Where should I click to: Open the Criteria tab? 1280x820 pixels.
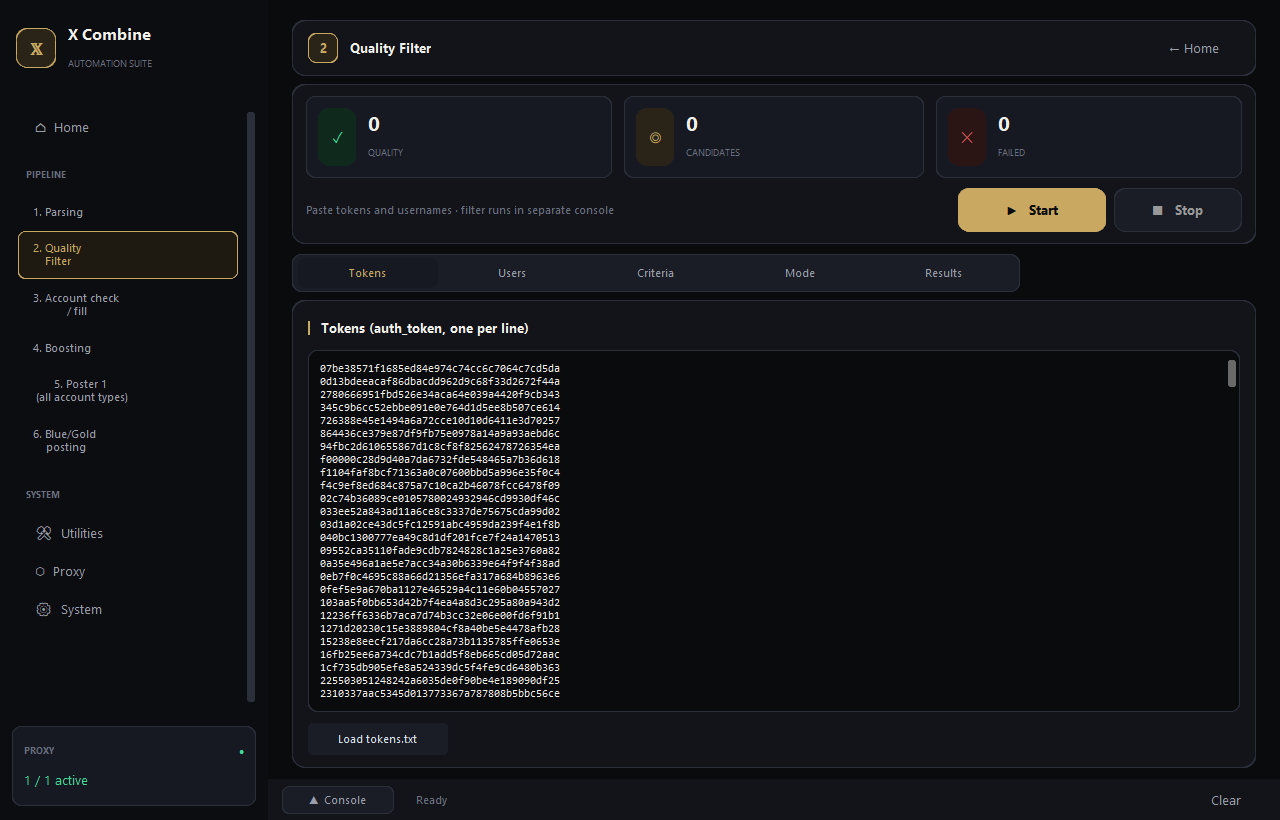pyautogui.click(x=655, y=273)
